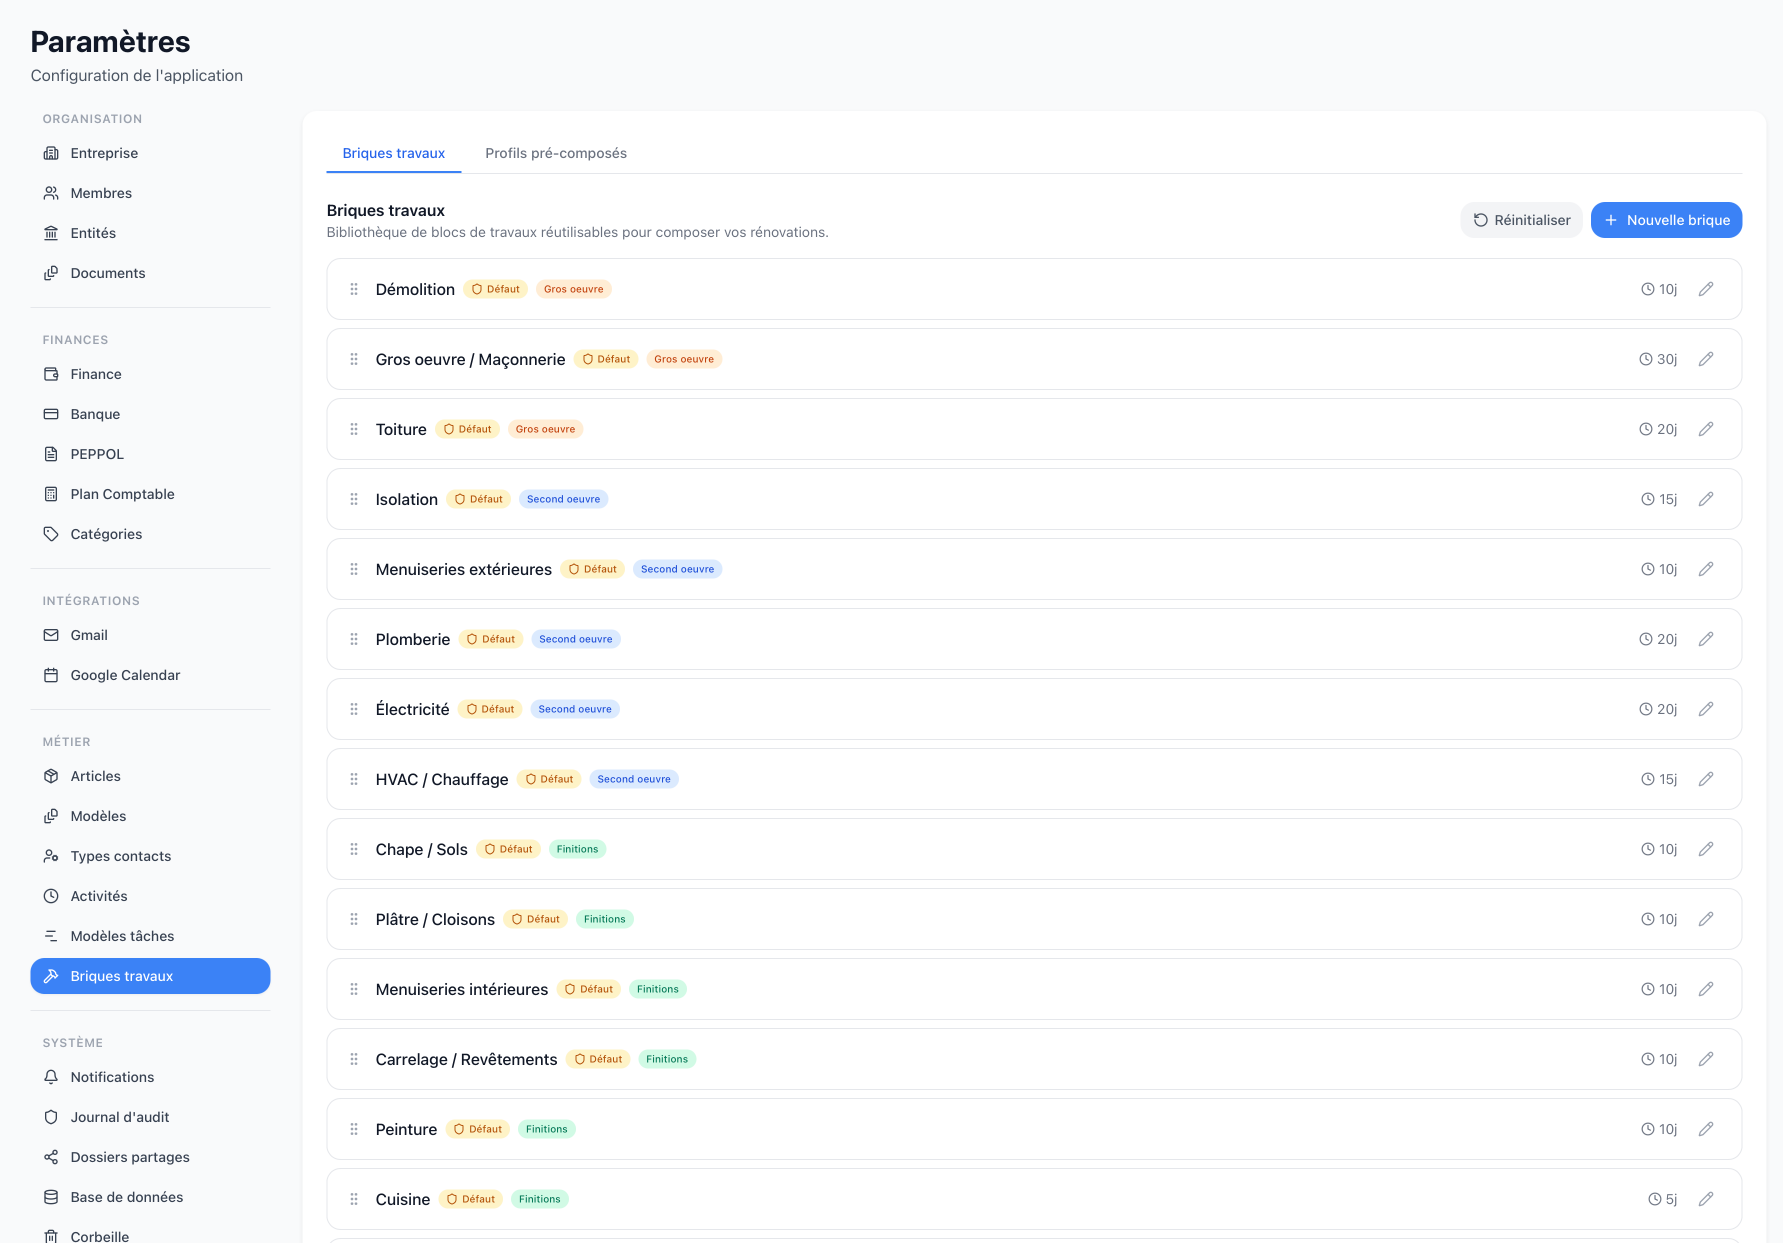Click the grip dots next to Isolation
This screenshot has height=1243, width=1783.
tap(354, 499)
